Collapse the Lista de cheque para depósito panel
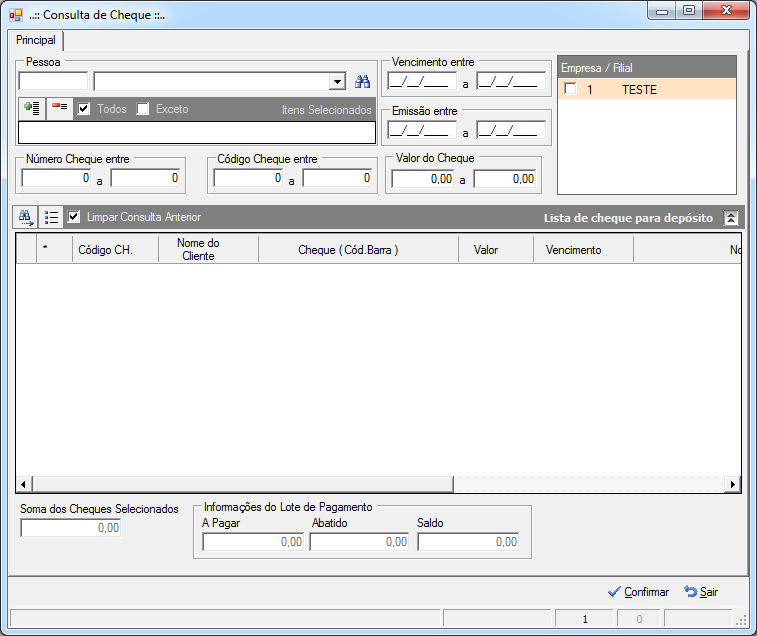The image size is (757, 636). (730, 218)
